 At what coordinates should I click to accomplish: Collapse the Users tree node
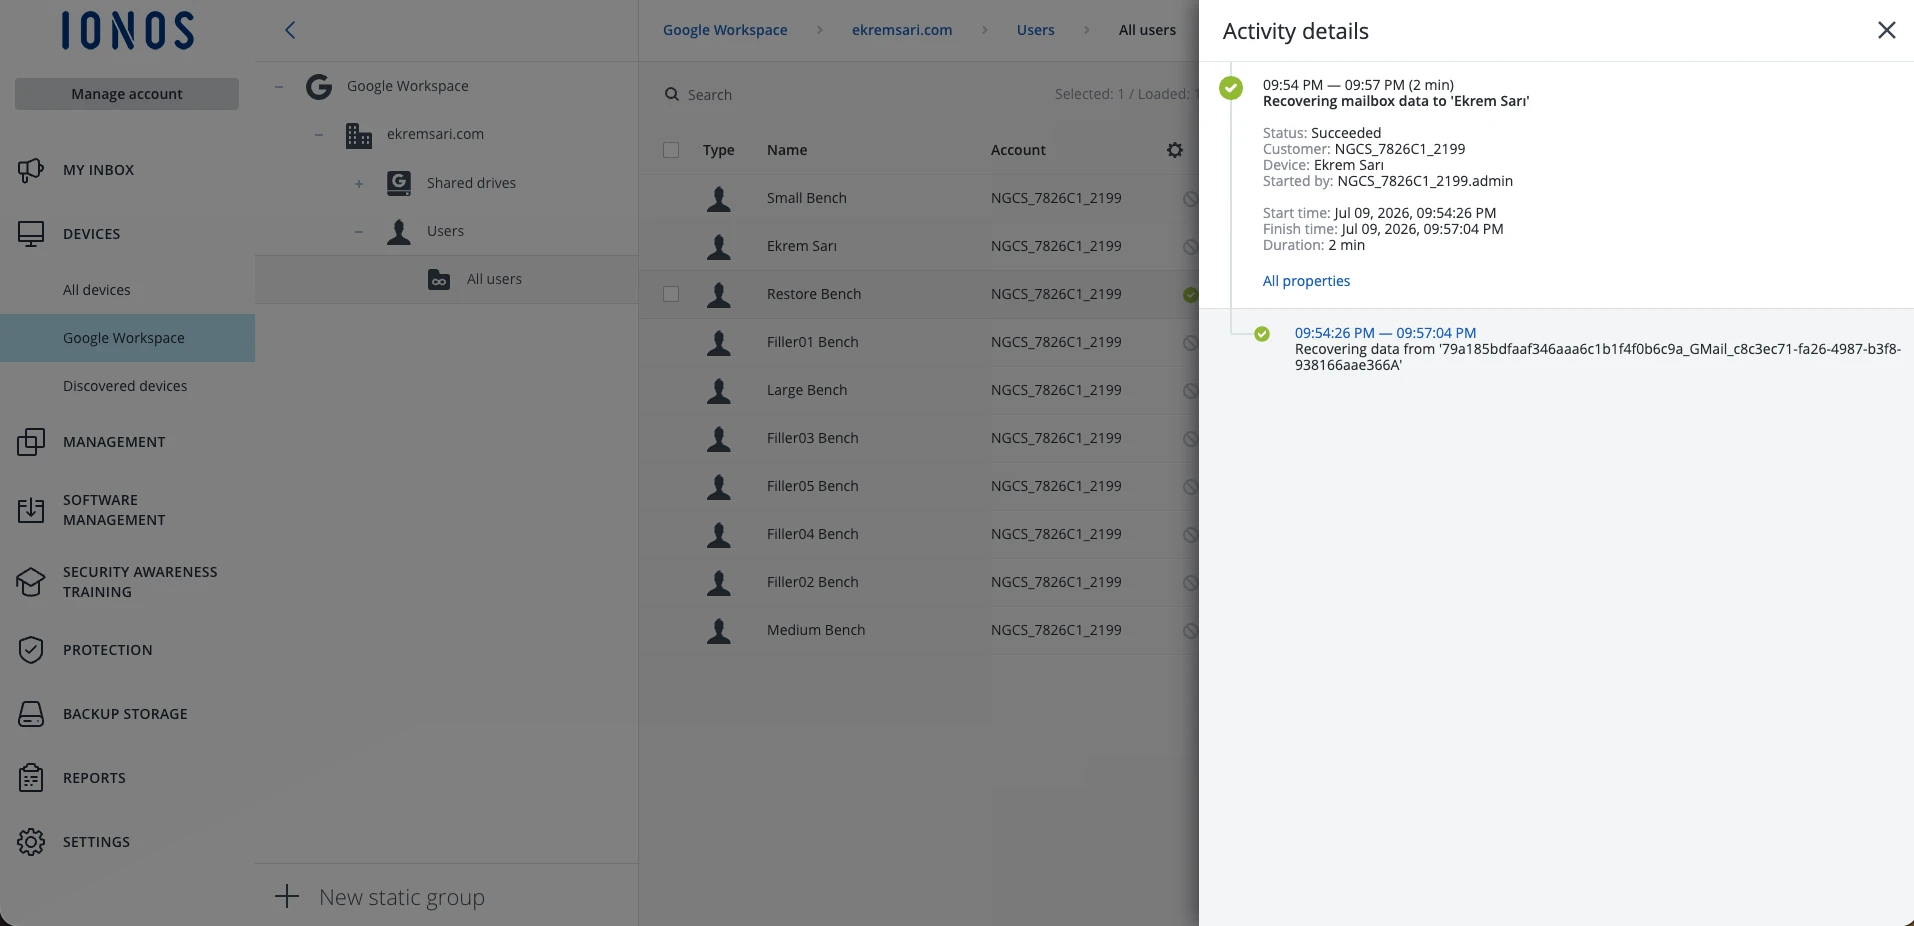click(359, 231)
